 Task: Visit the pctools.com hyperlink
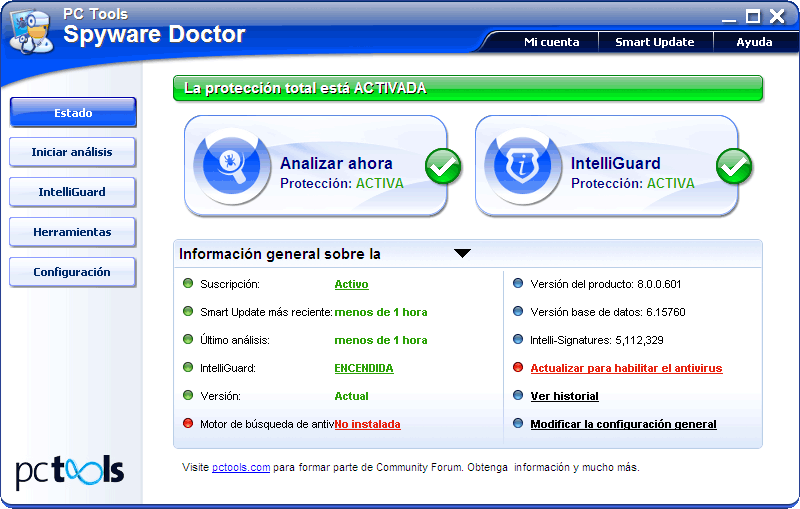click(x=241, y=467)
